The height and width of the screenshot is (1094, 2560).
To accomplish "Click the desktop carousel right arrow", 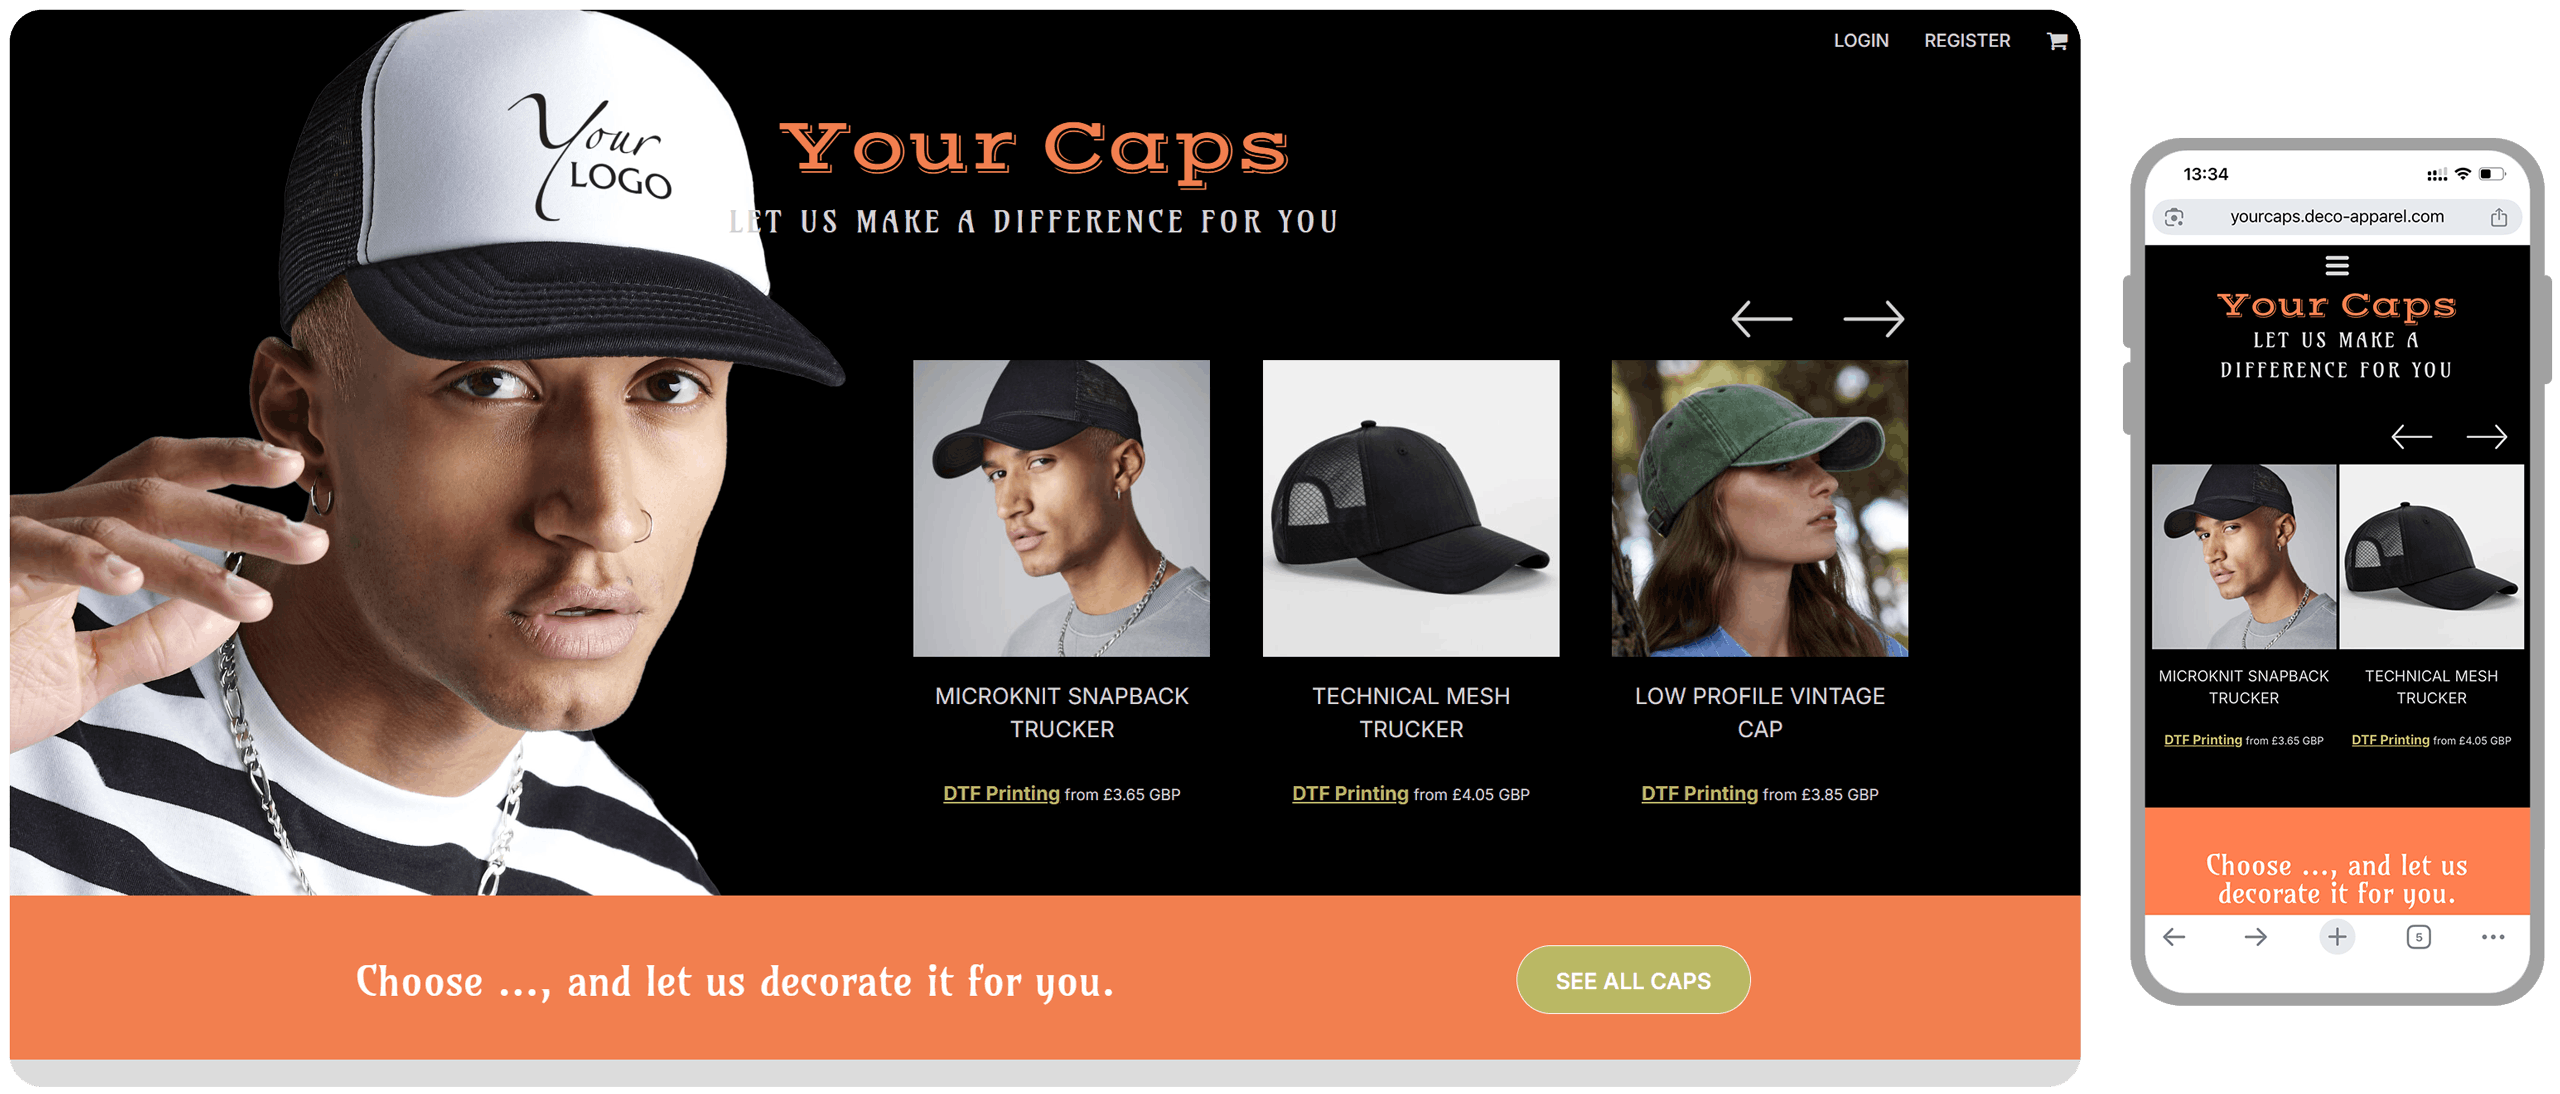I will pyautogui.click(x=1873, y=319).
